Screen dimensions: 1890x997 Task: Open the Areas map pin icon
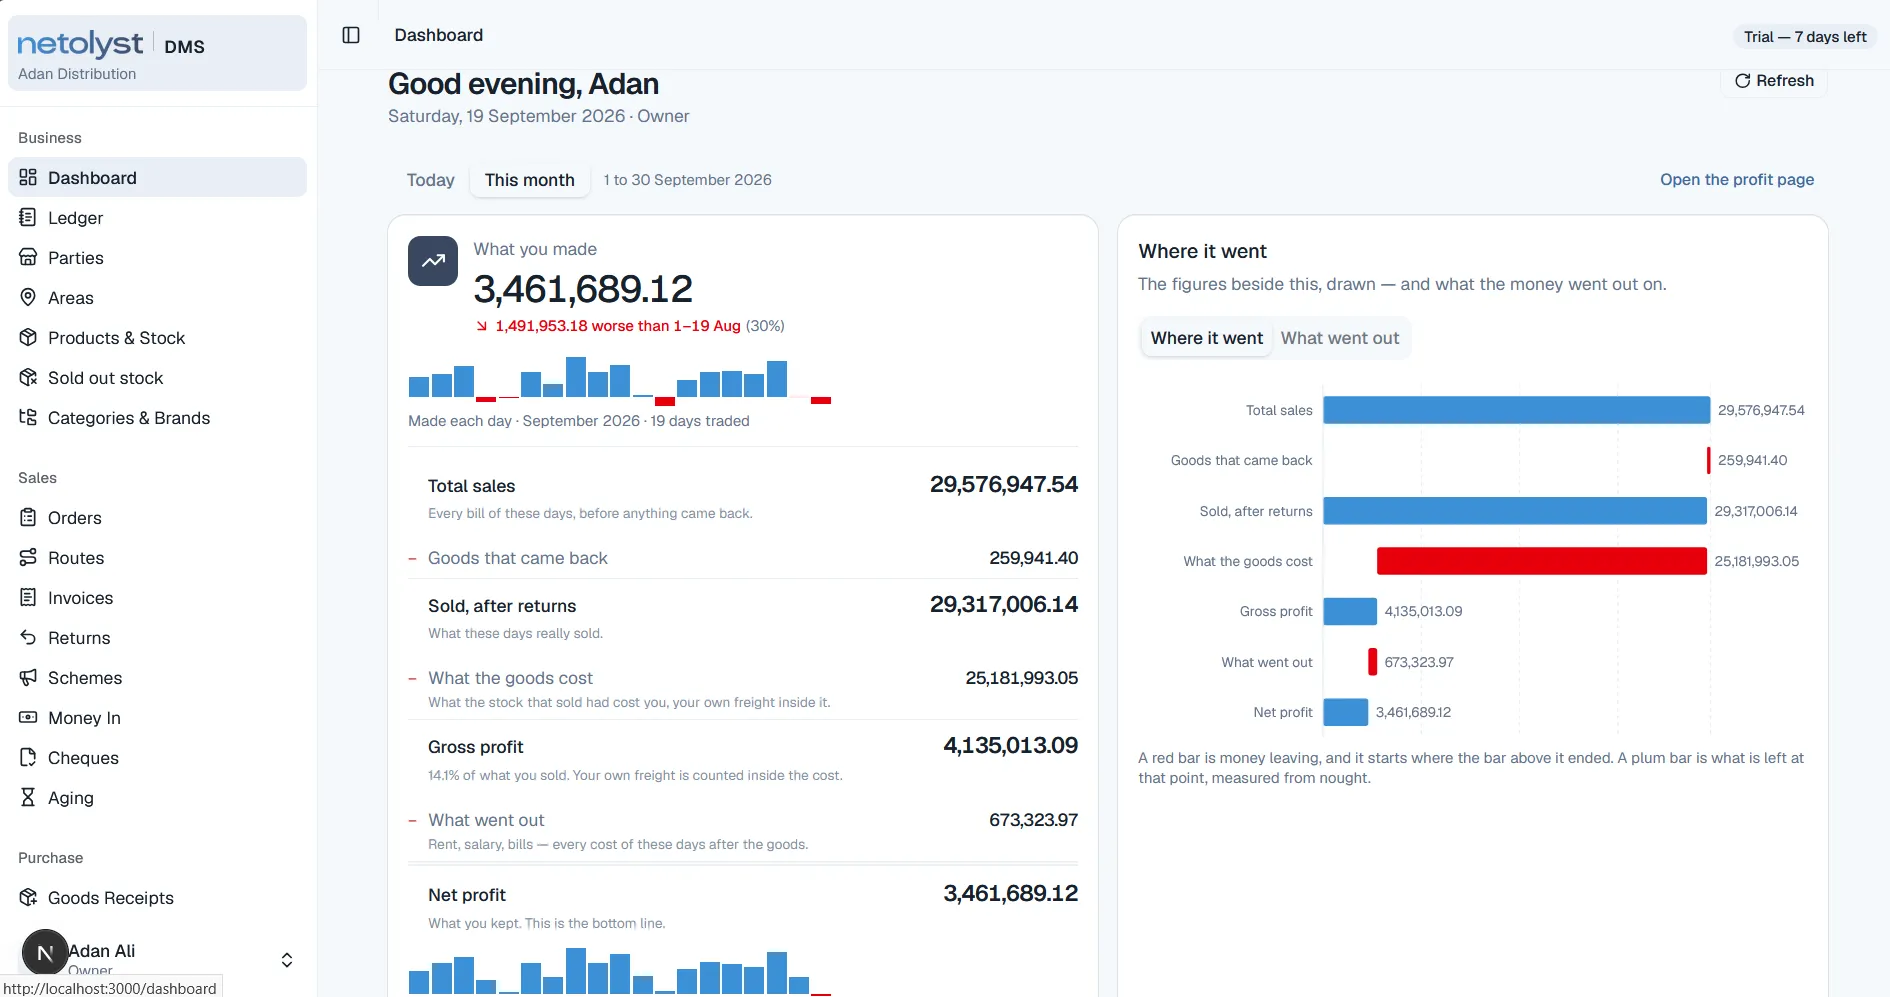28,297
